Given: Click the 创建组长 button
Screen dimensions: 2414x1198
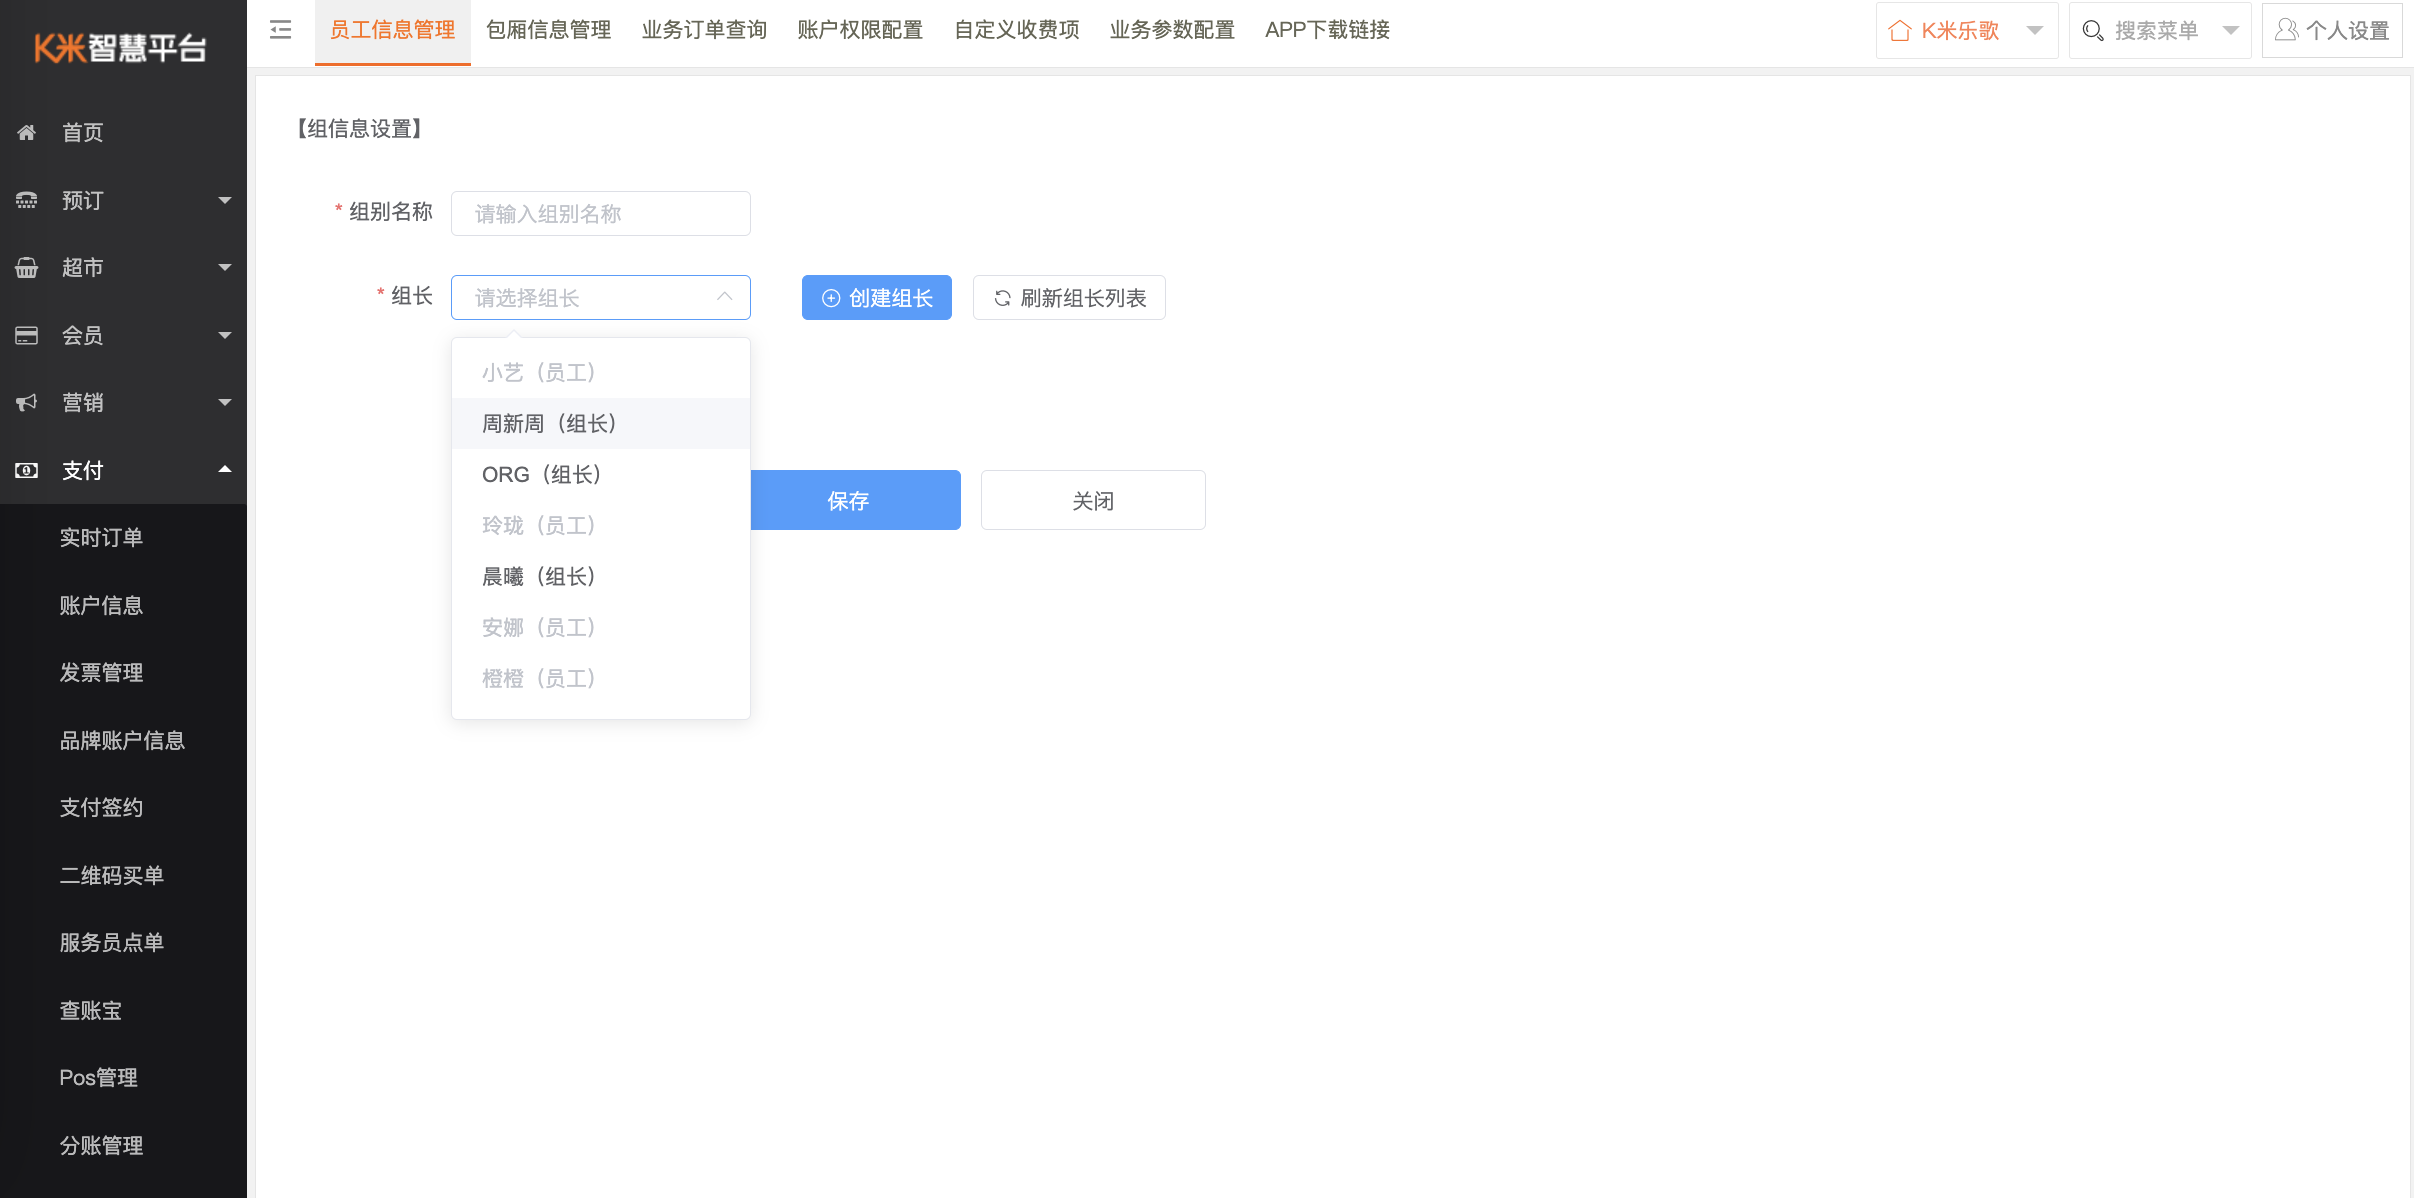Looking at the screenshot, I should [876, 298].
